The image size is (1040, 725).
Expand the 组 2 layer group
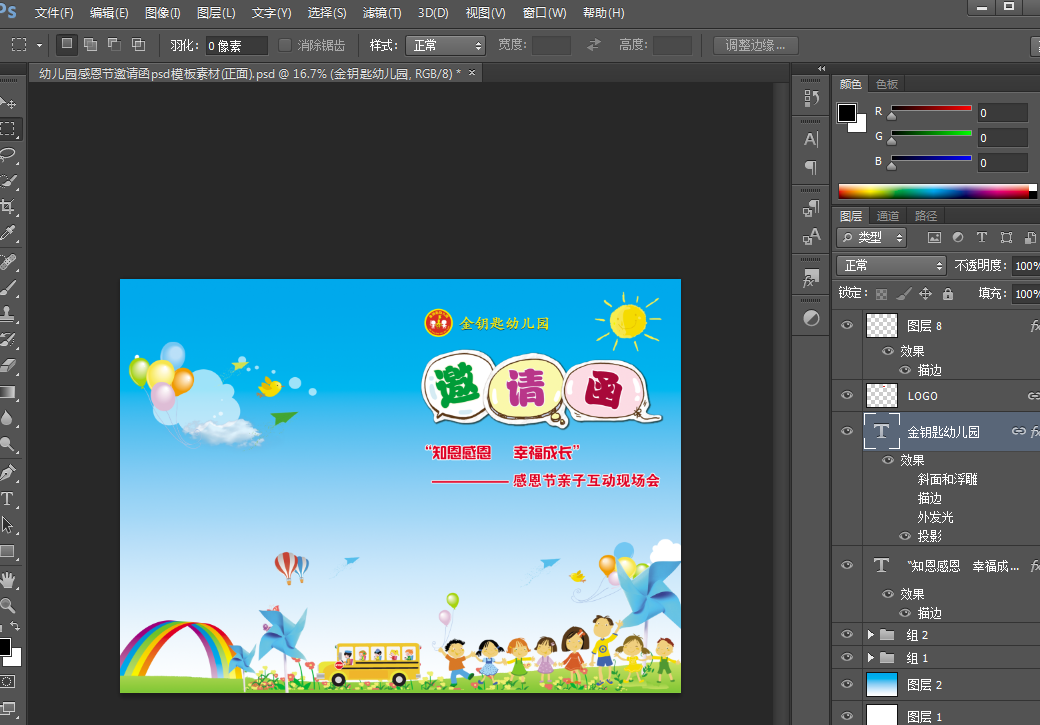click(871, 635)
